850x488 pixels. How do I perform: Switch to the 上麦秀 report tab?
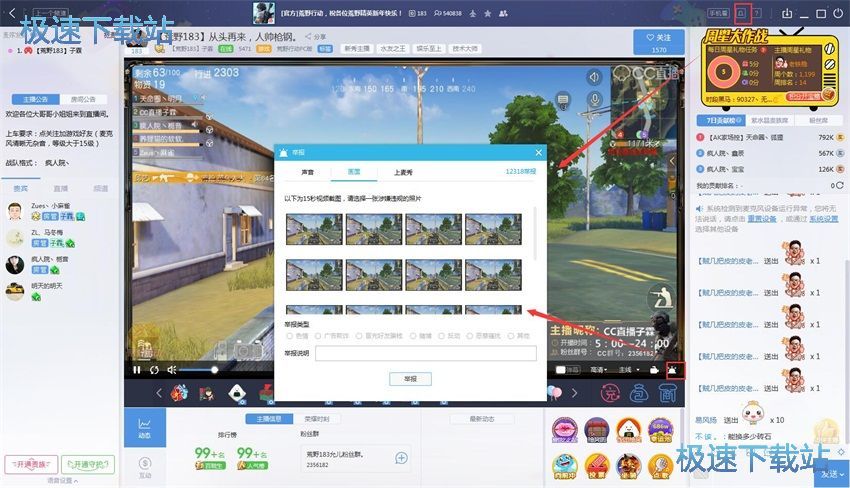(x=403, y=172)
